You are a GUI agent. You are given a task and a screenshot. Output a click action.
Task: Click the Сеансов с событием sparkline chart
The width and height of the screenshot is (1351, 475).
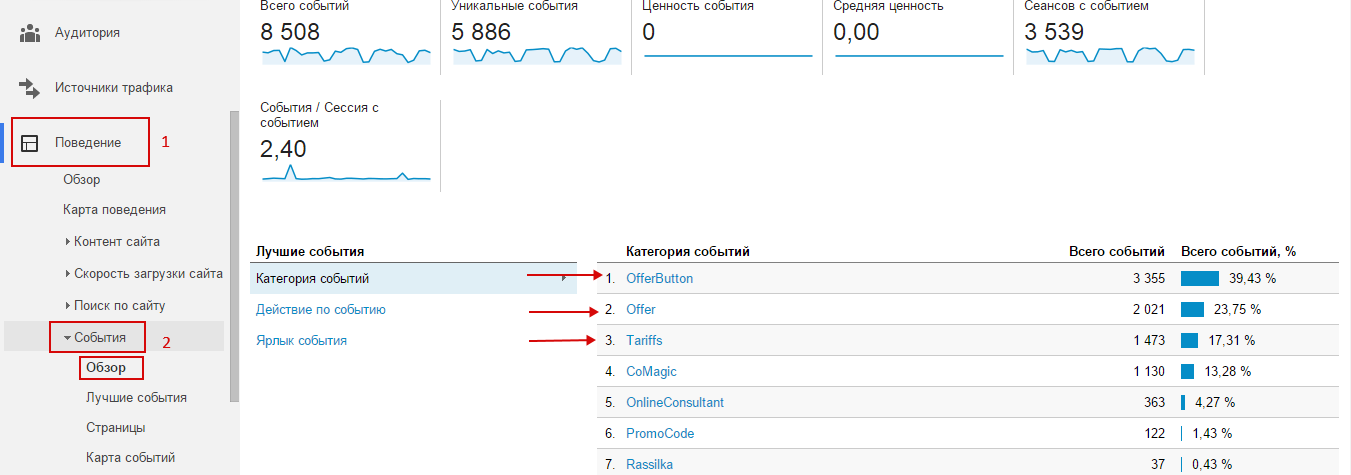pos(1109,55)
